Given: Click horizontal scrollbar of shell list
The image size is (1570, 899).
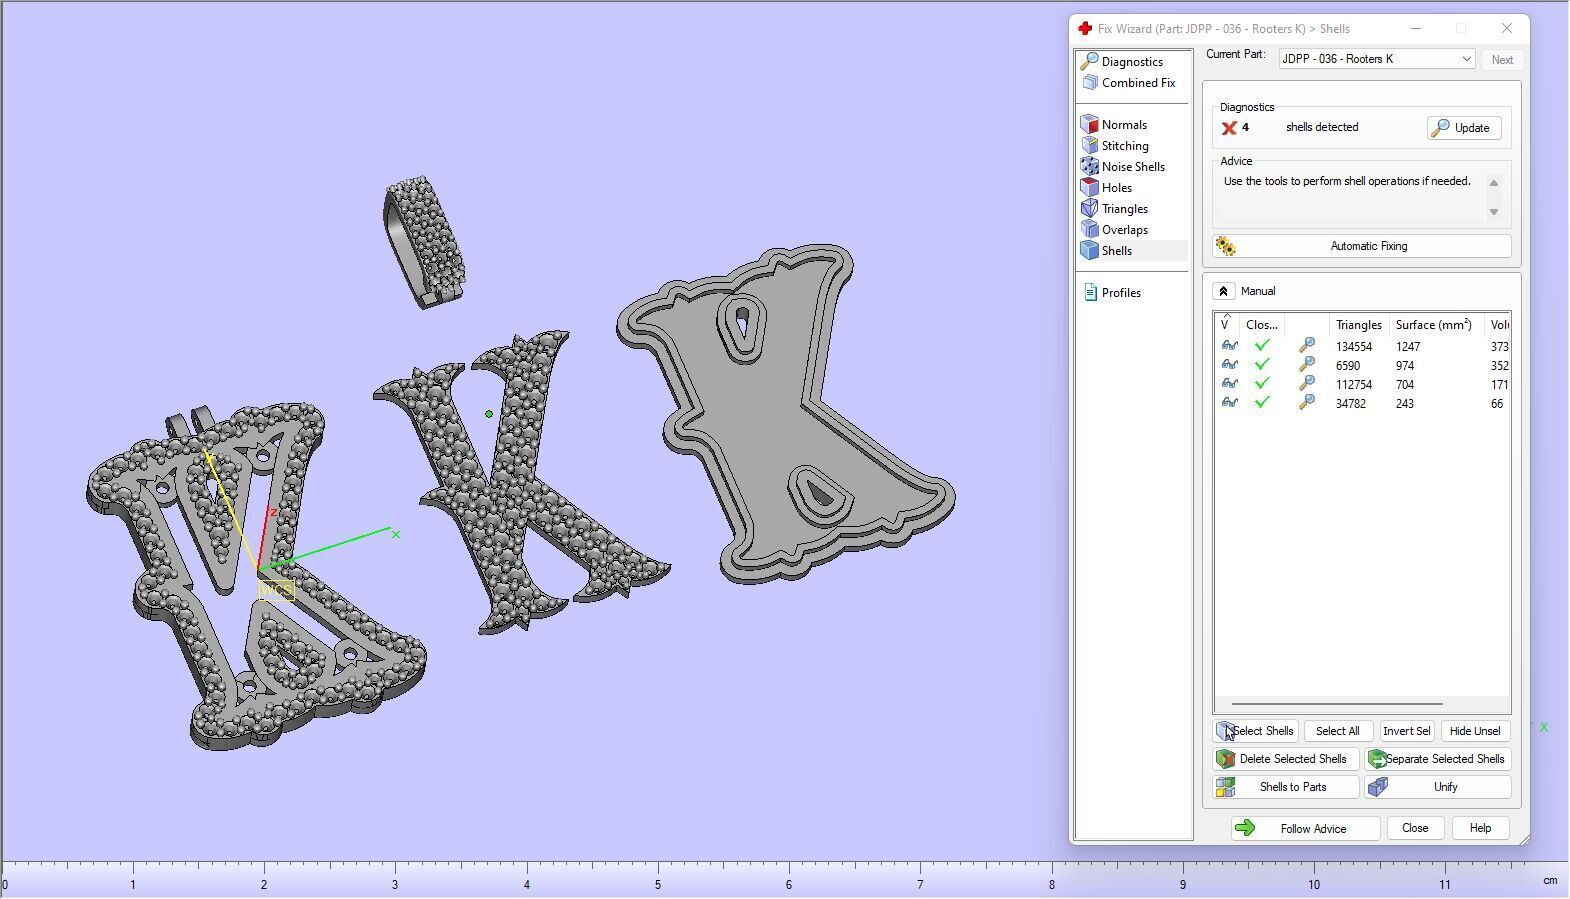Looking at the screenshot, I should [x=1337, y=704].
